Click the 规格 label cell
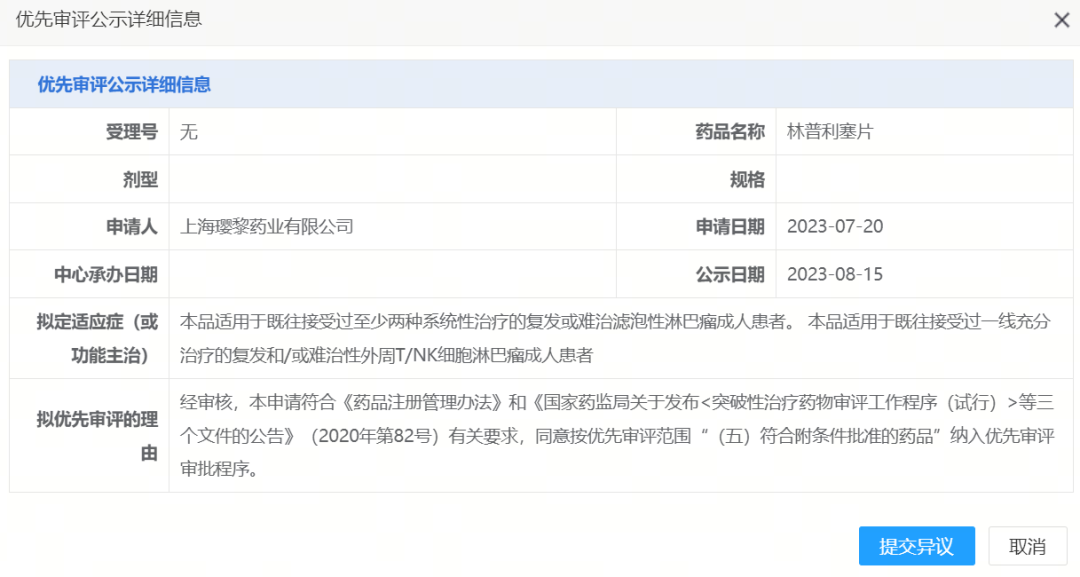This screenshot has height=577, width=1080. tap(747, 180)
